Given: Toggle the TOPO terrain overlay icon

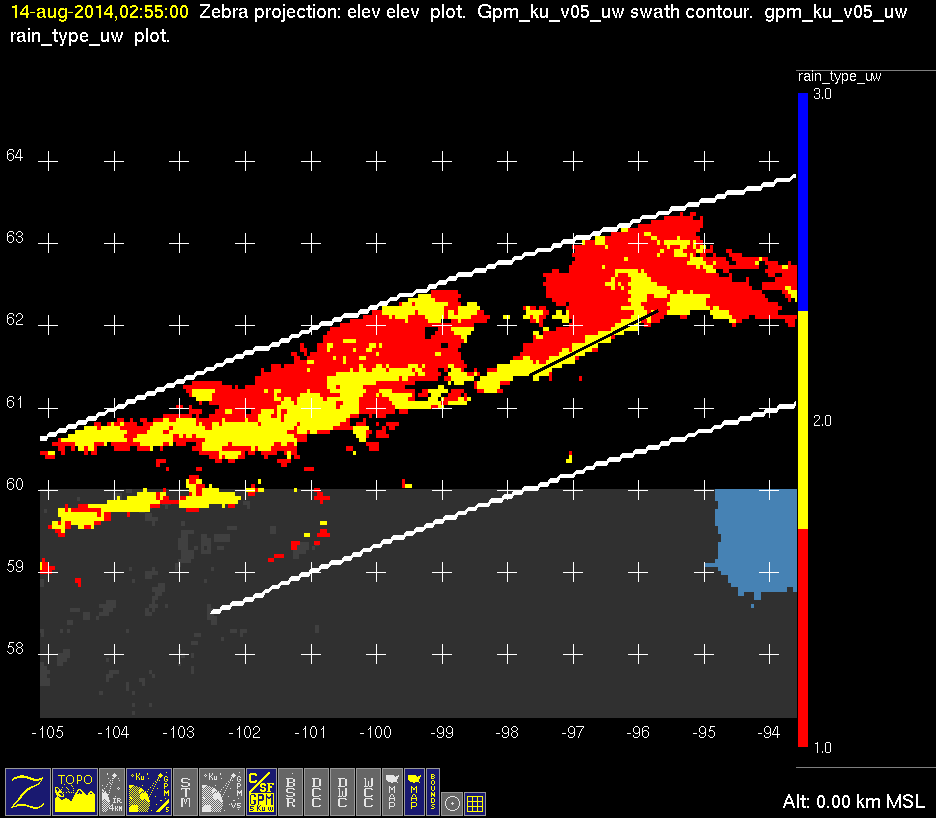Looking at the screenshot, I should coord(75,791).
